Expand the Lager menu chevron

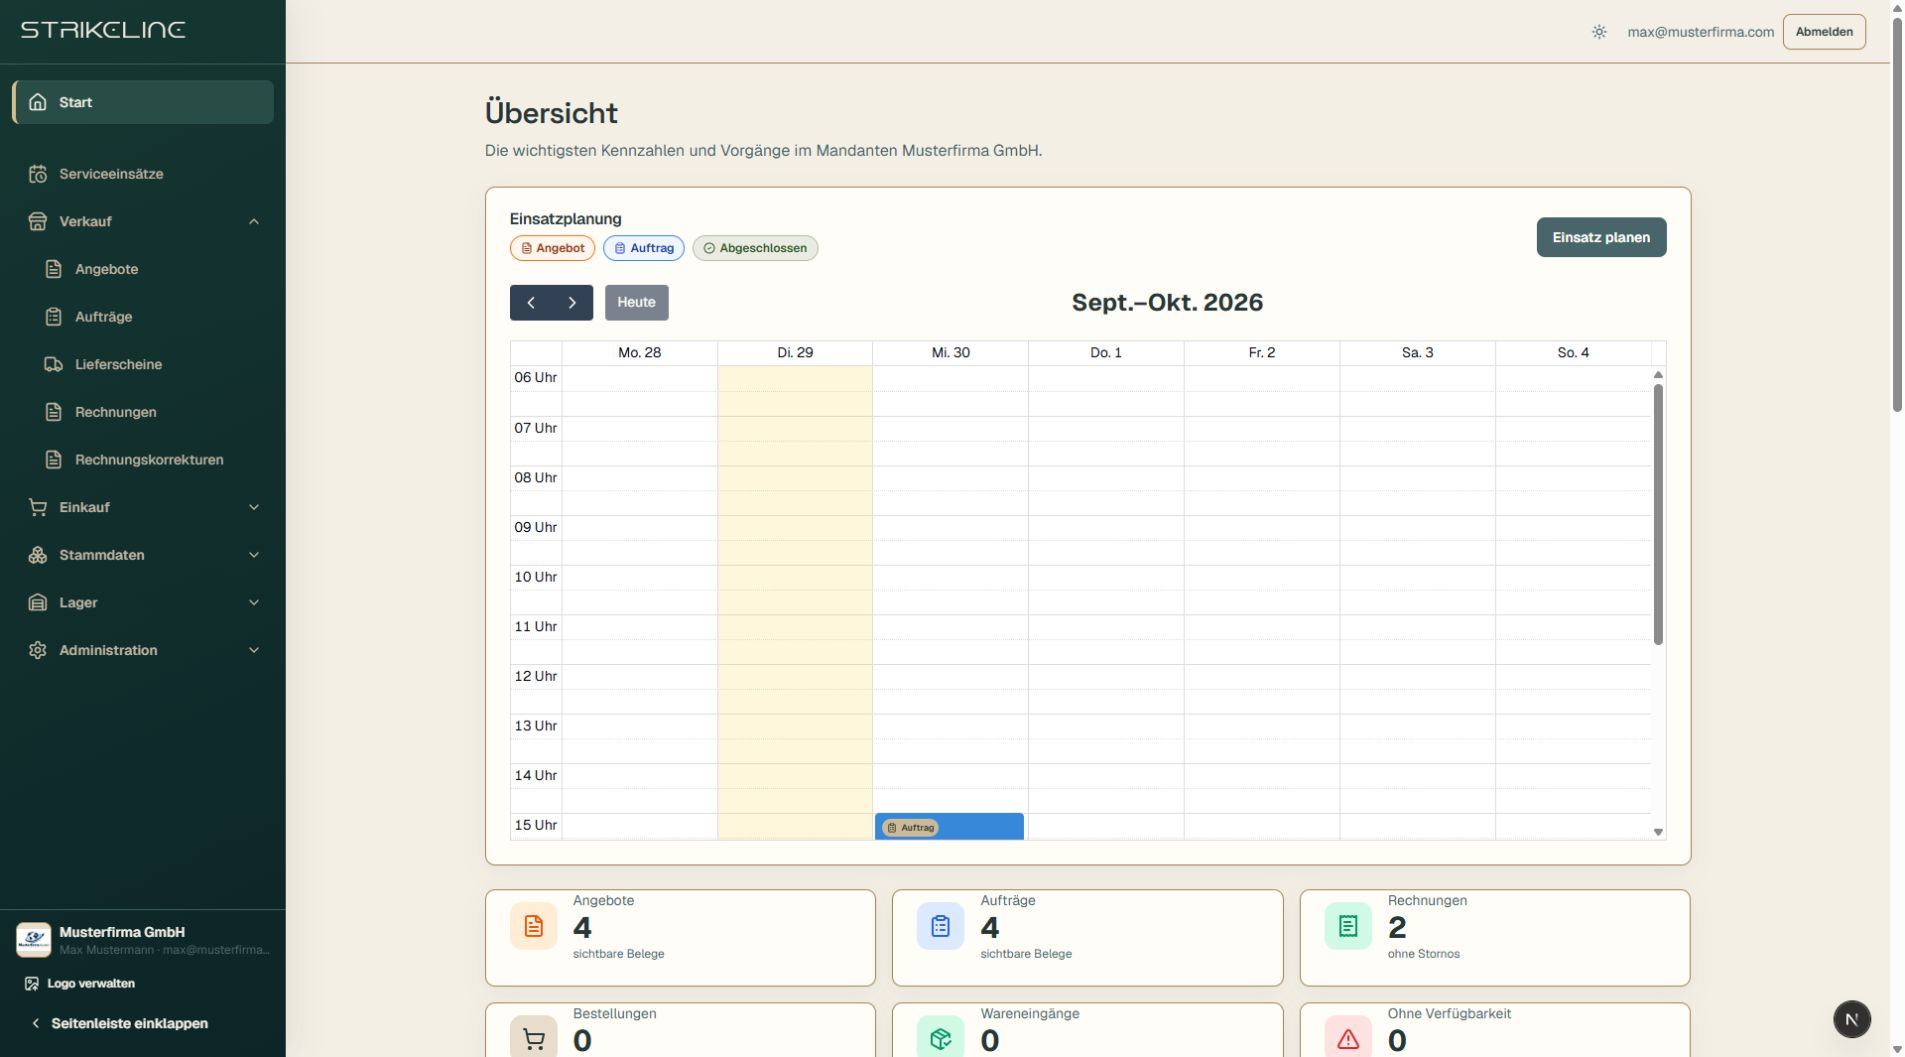coord(254,602)
